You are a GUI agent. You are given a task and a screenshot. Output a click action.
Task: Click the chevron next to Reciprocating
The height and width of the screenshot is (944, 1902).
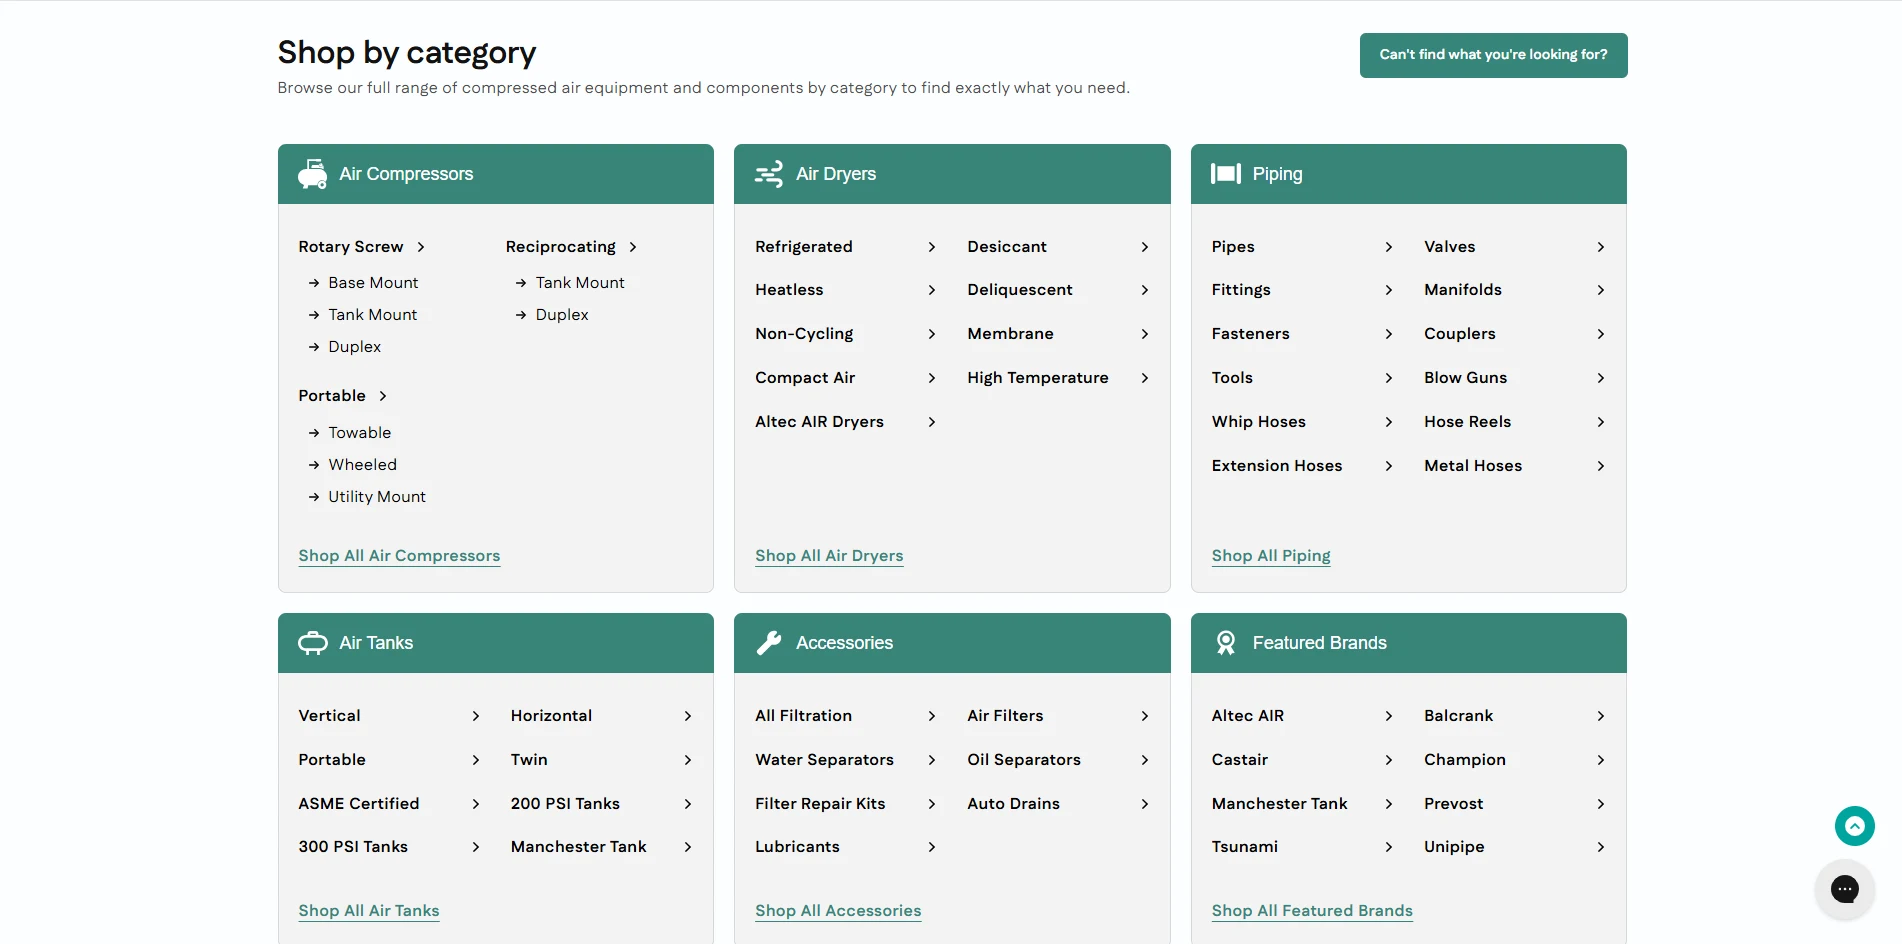633,247
